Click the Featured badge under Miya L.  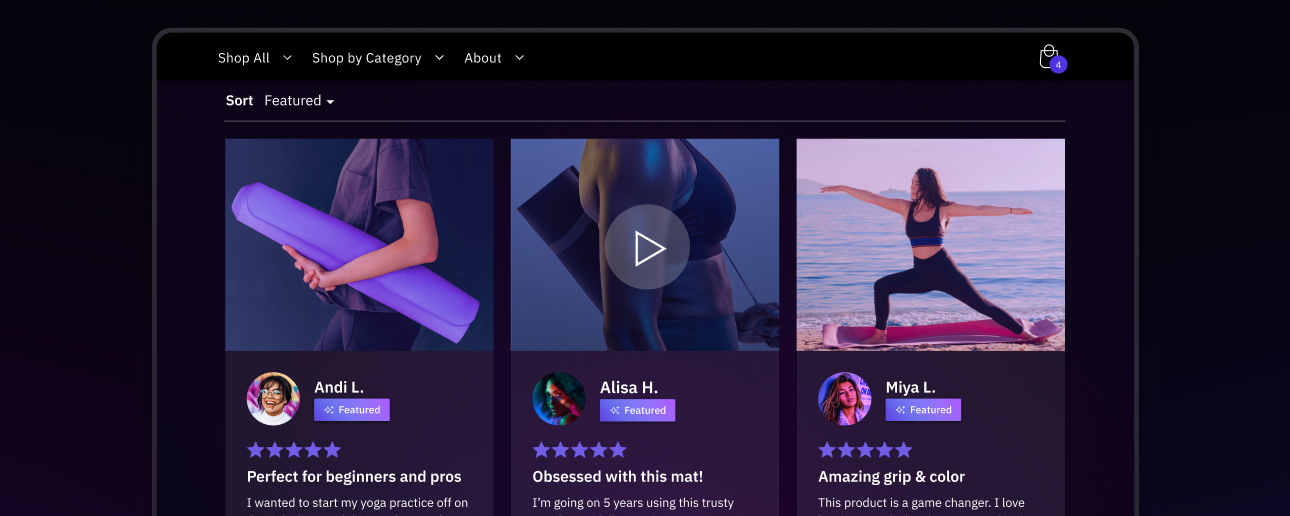(923, 410)
